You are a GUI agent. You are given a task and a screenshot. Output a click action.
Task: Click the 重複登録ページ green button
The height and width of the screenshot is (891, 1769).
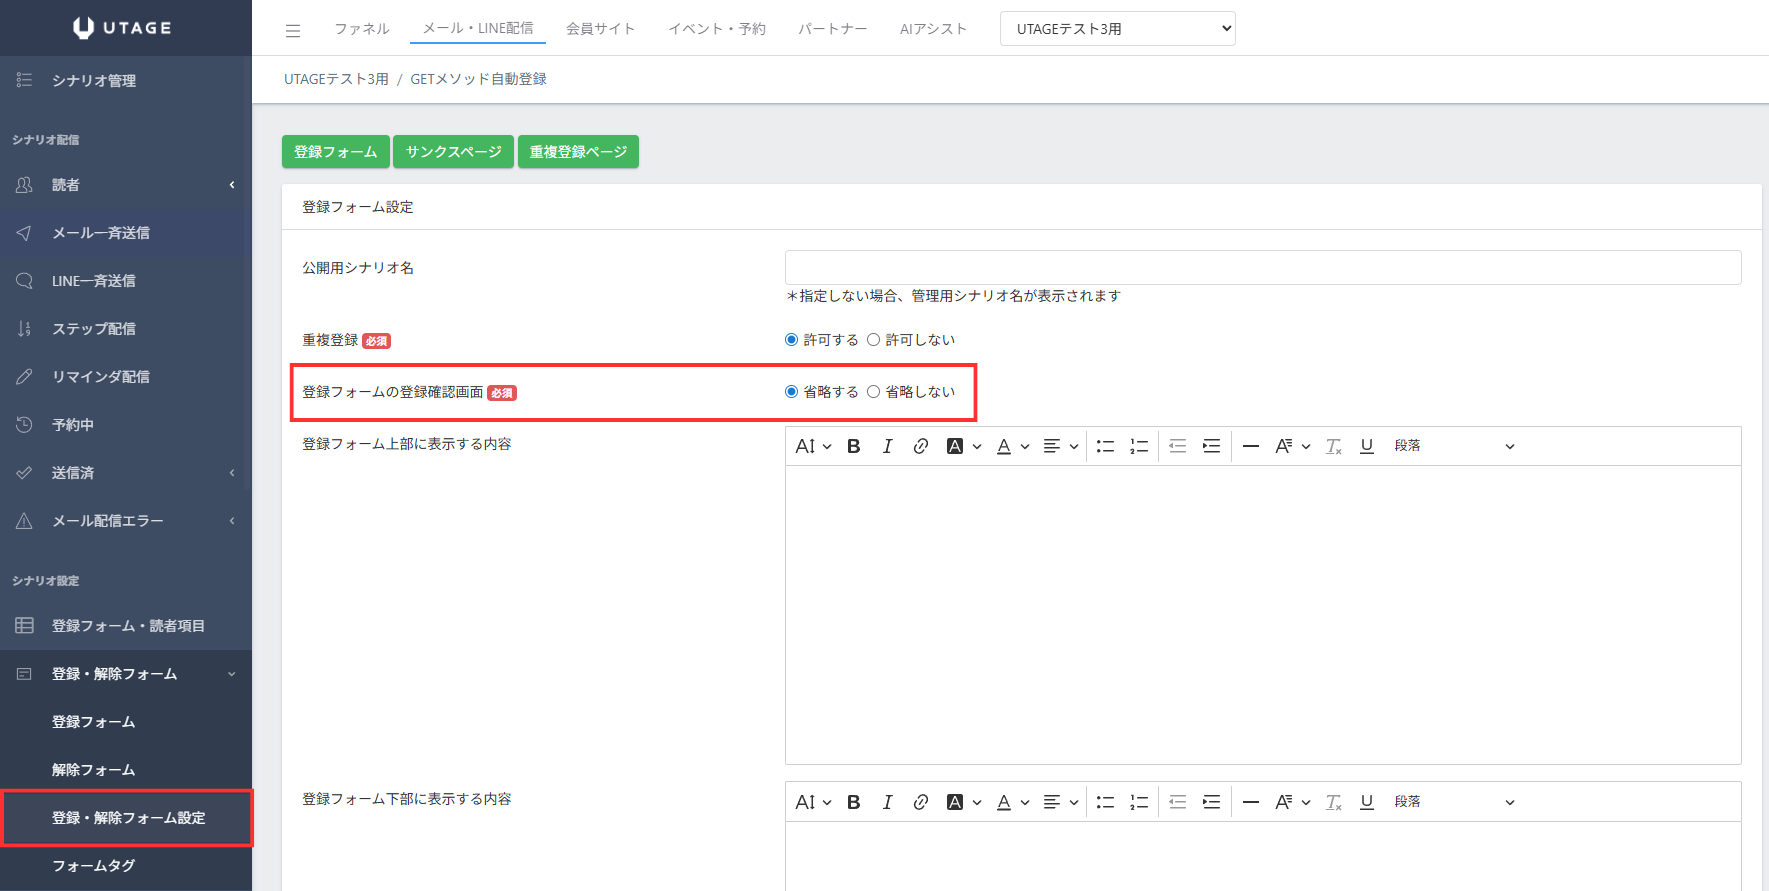(578, 152)
